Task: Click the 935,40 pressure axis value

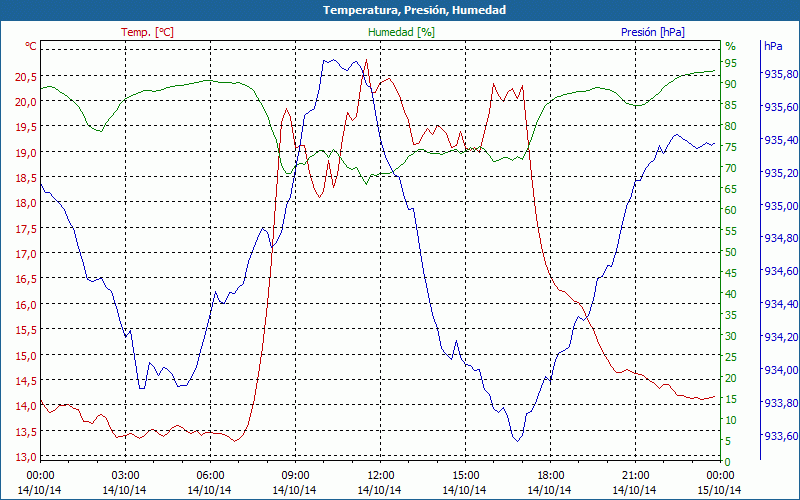Action: [781, 140]
